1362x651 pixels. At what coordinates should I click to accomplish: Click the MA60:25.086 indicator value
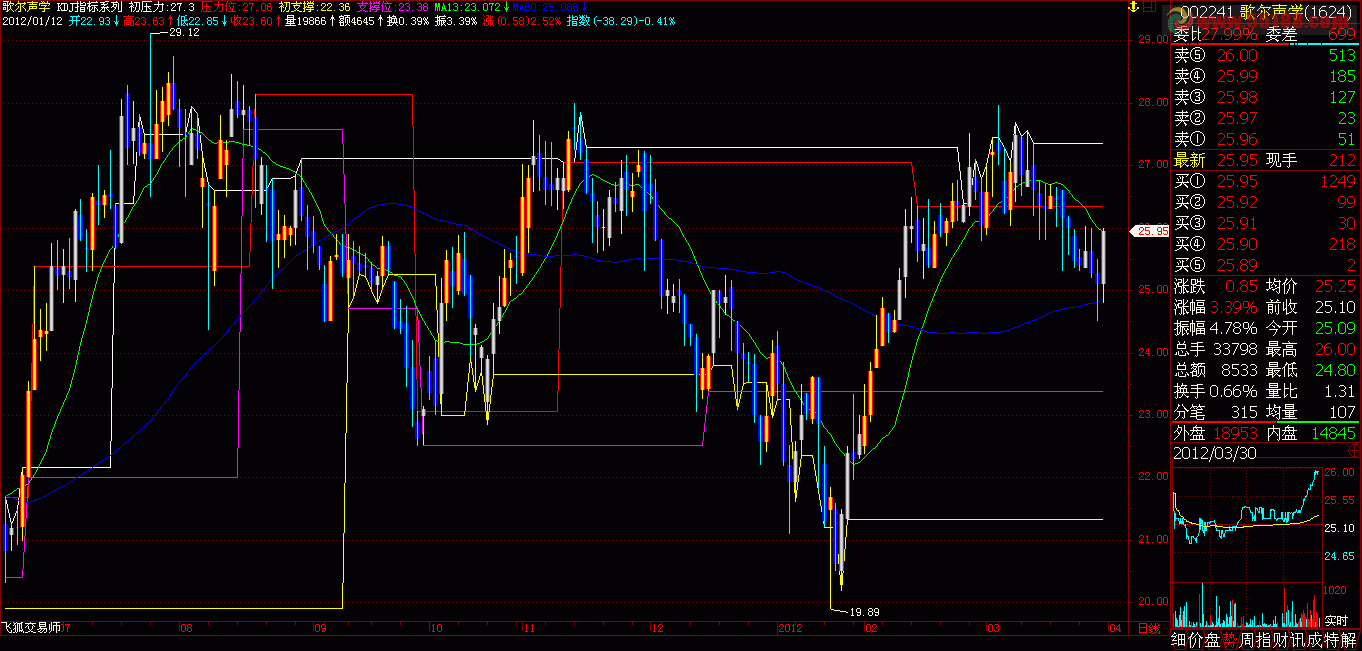click(x=546, y=7)
